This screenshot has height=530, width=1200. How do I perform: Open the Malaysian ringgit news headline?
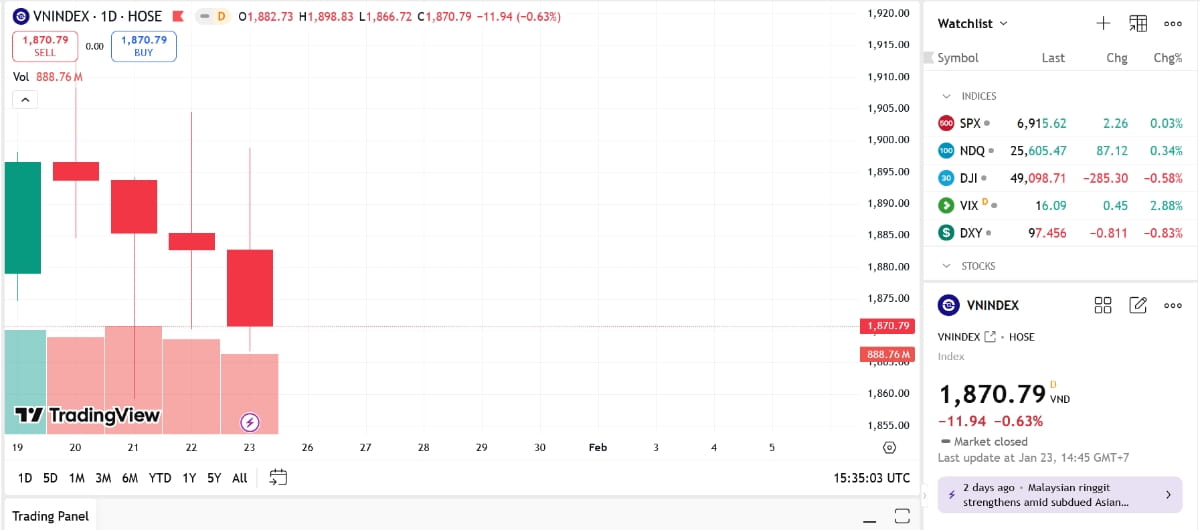tap(1060, 495)
